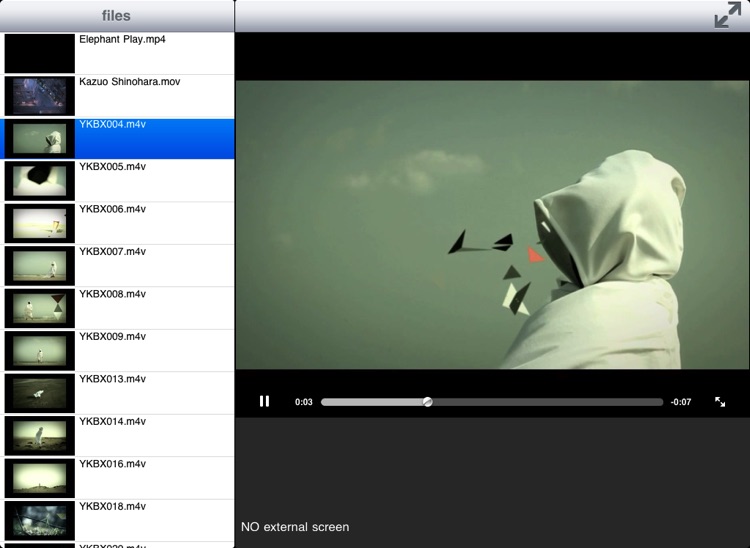Click the Elephant Play.mp4 black thumbnail
The height and width of the screenshot is (548, 750).
(x=40, y=53)
